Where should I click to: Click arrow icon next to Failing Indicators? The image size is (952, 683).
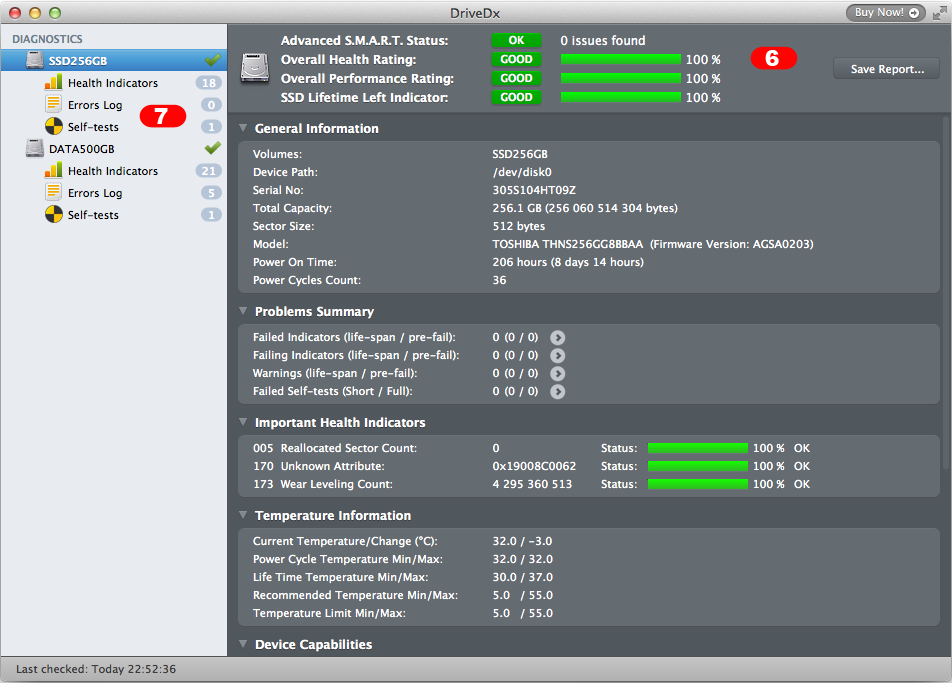(x=557, y=356)
